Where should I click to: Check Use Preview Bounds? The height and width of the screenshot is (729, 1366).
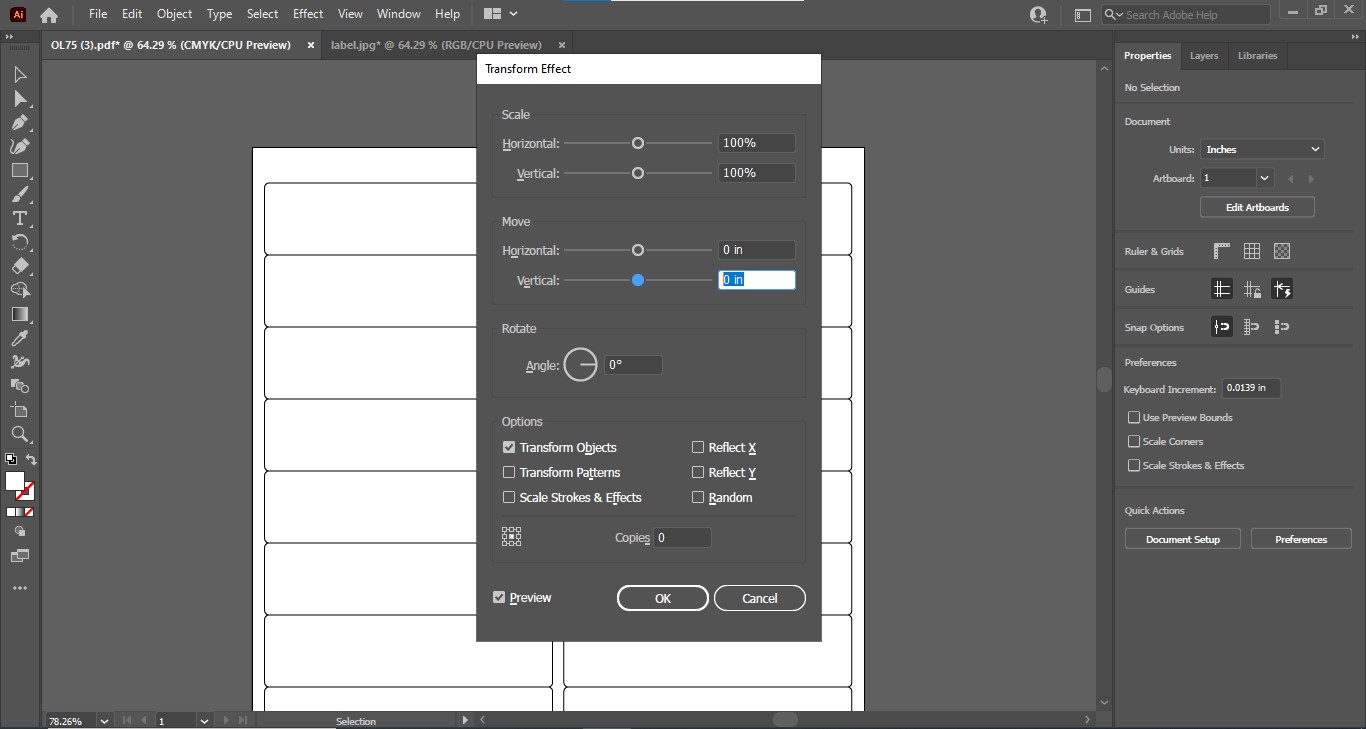tap(1134, 417)
